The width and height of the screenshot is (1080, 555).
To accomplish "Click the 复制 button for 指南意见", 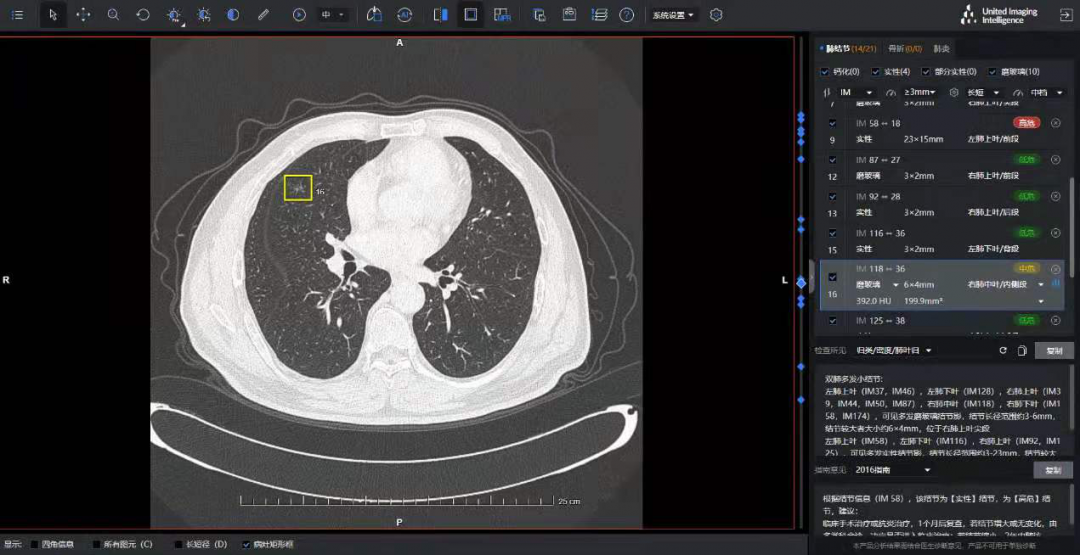I will (x=1053, y=470).
